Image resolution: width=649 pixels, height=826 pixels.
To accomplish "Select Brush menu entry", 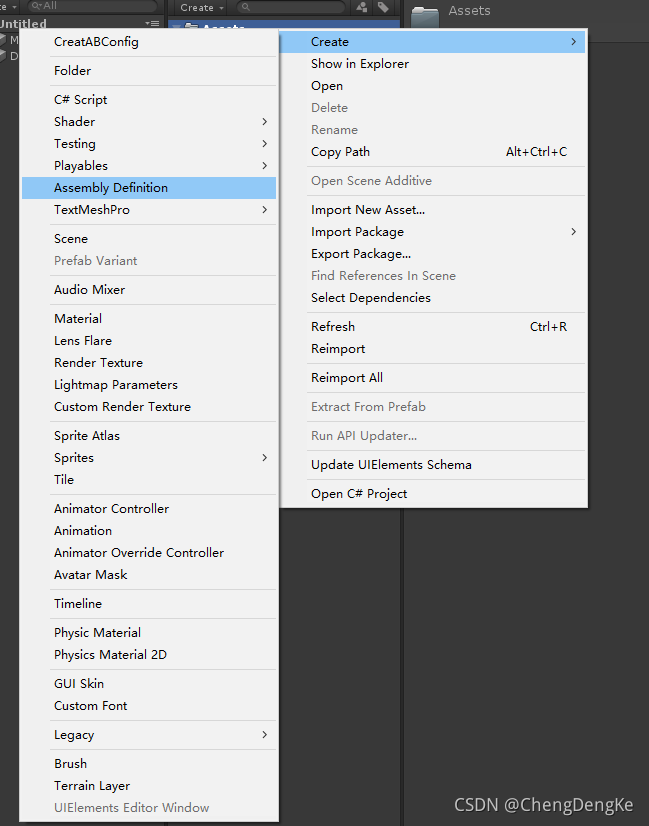I will tap(149, 764).
